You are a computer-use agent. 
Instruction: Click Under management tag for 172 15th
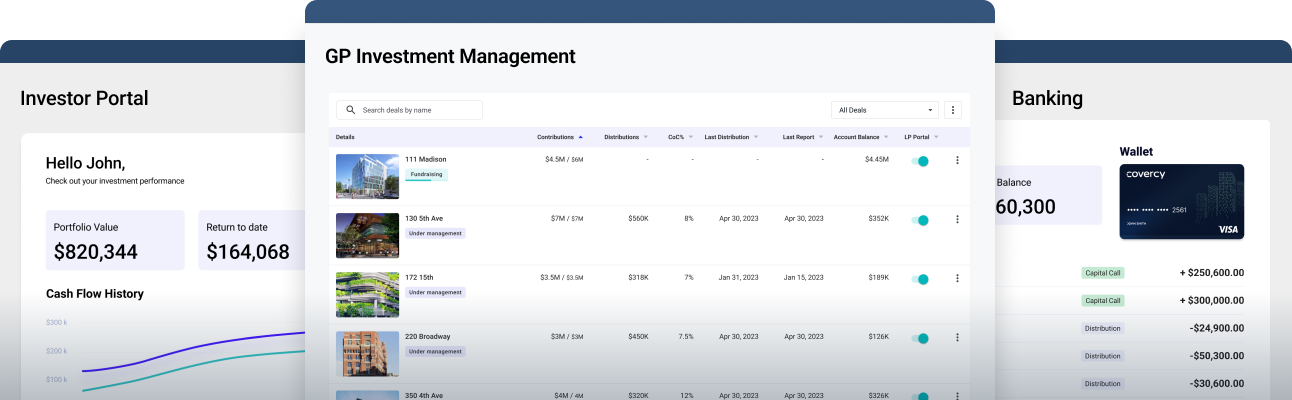pos(435,292)
